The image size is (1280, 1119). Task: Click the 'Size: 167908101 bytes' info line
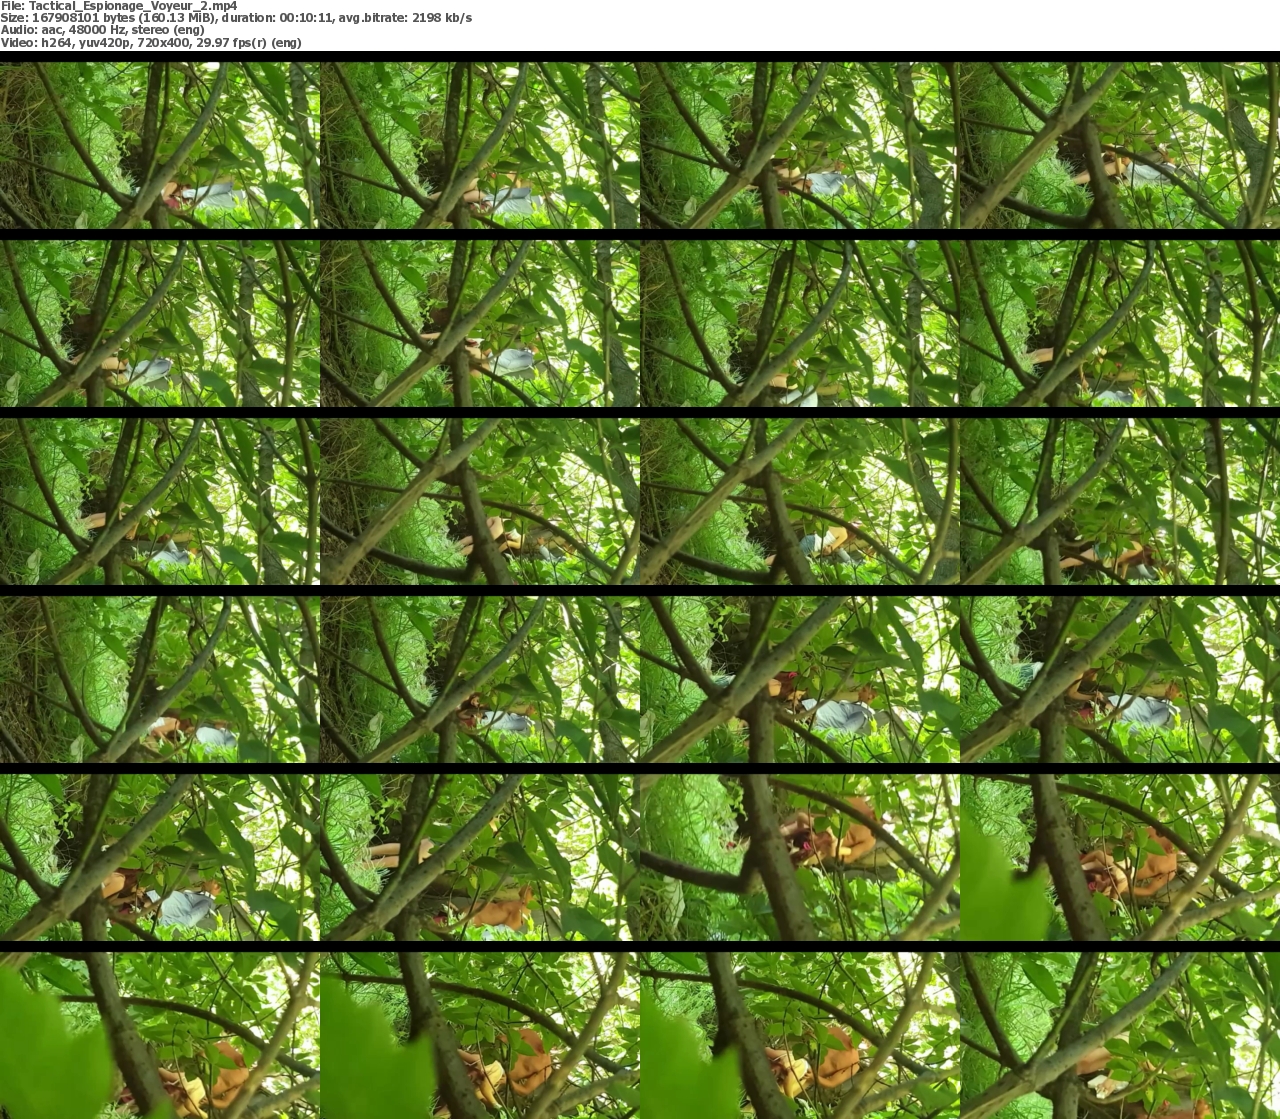236,18
